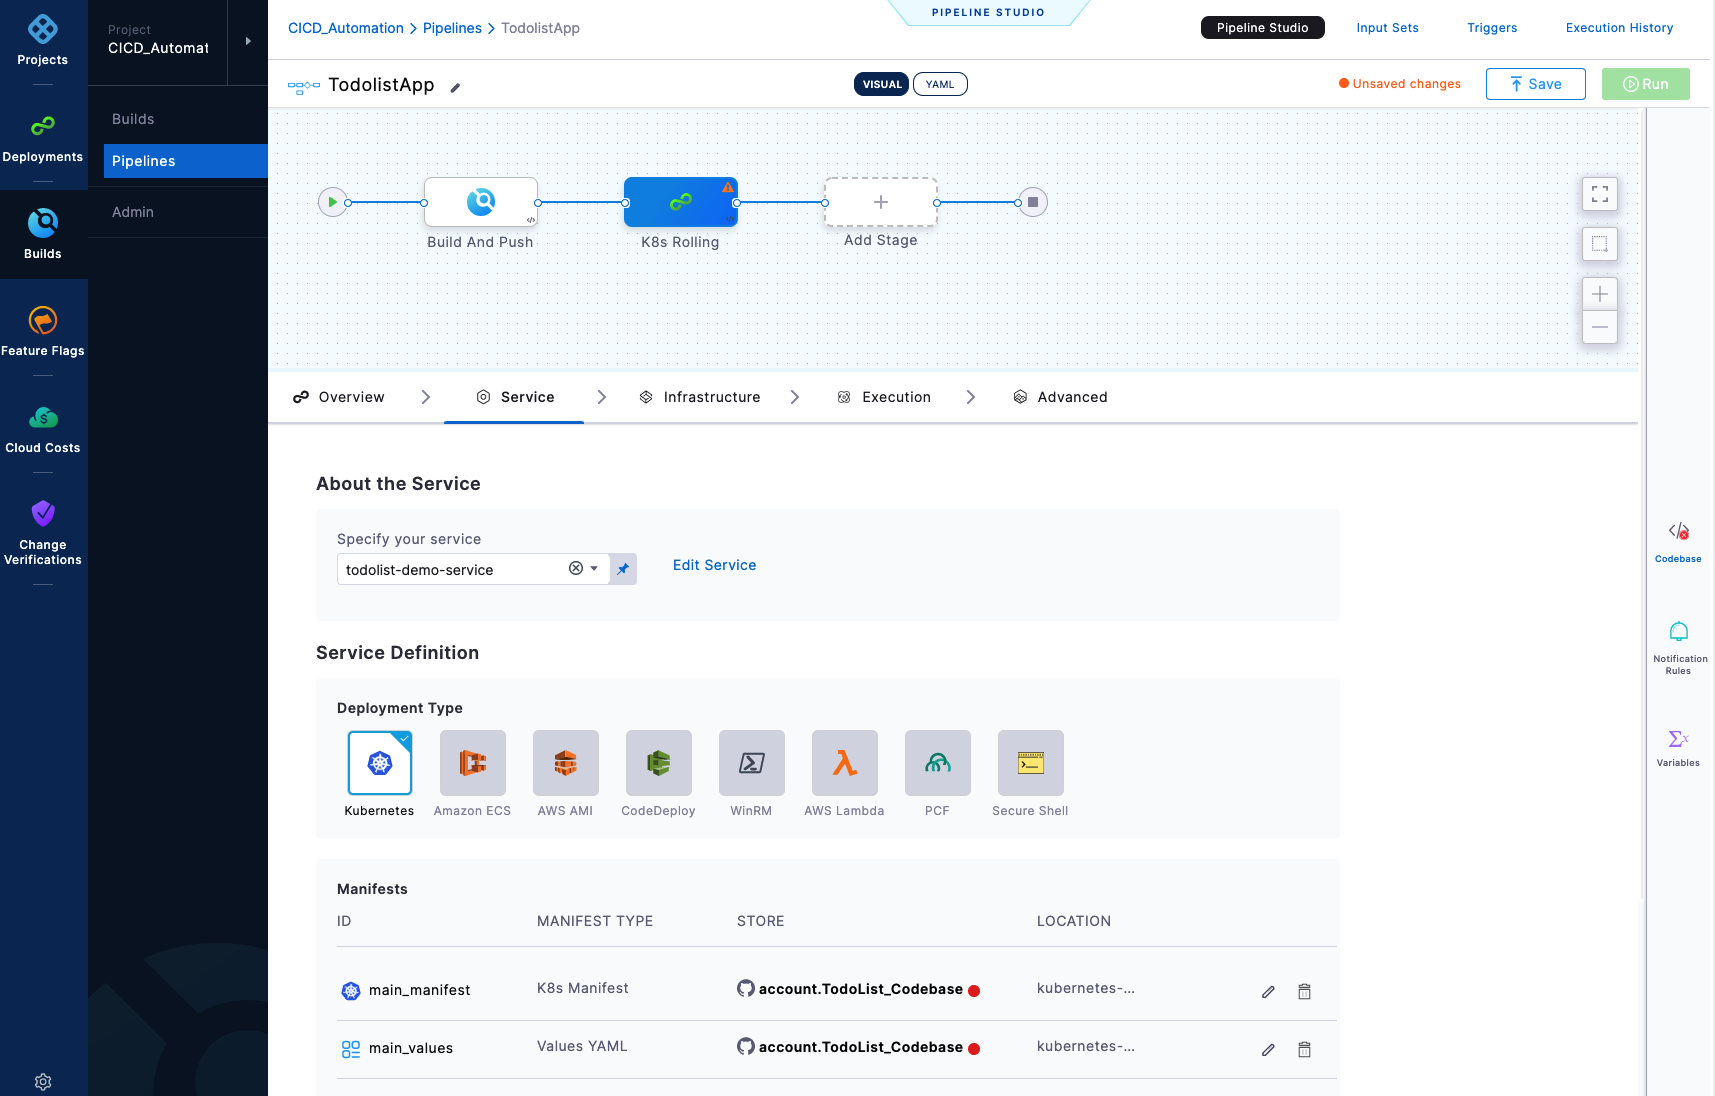Open settings gear at sidebar bottom

(x=43, y=1081)
